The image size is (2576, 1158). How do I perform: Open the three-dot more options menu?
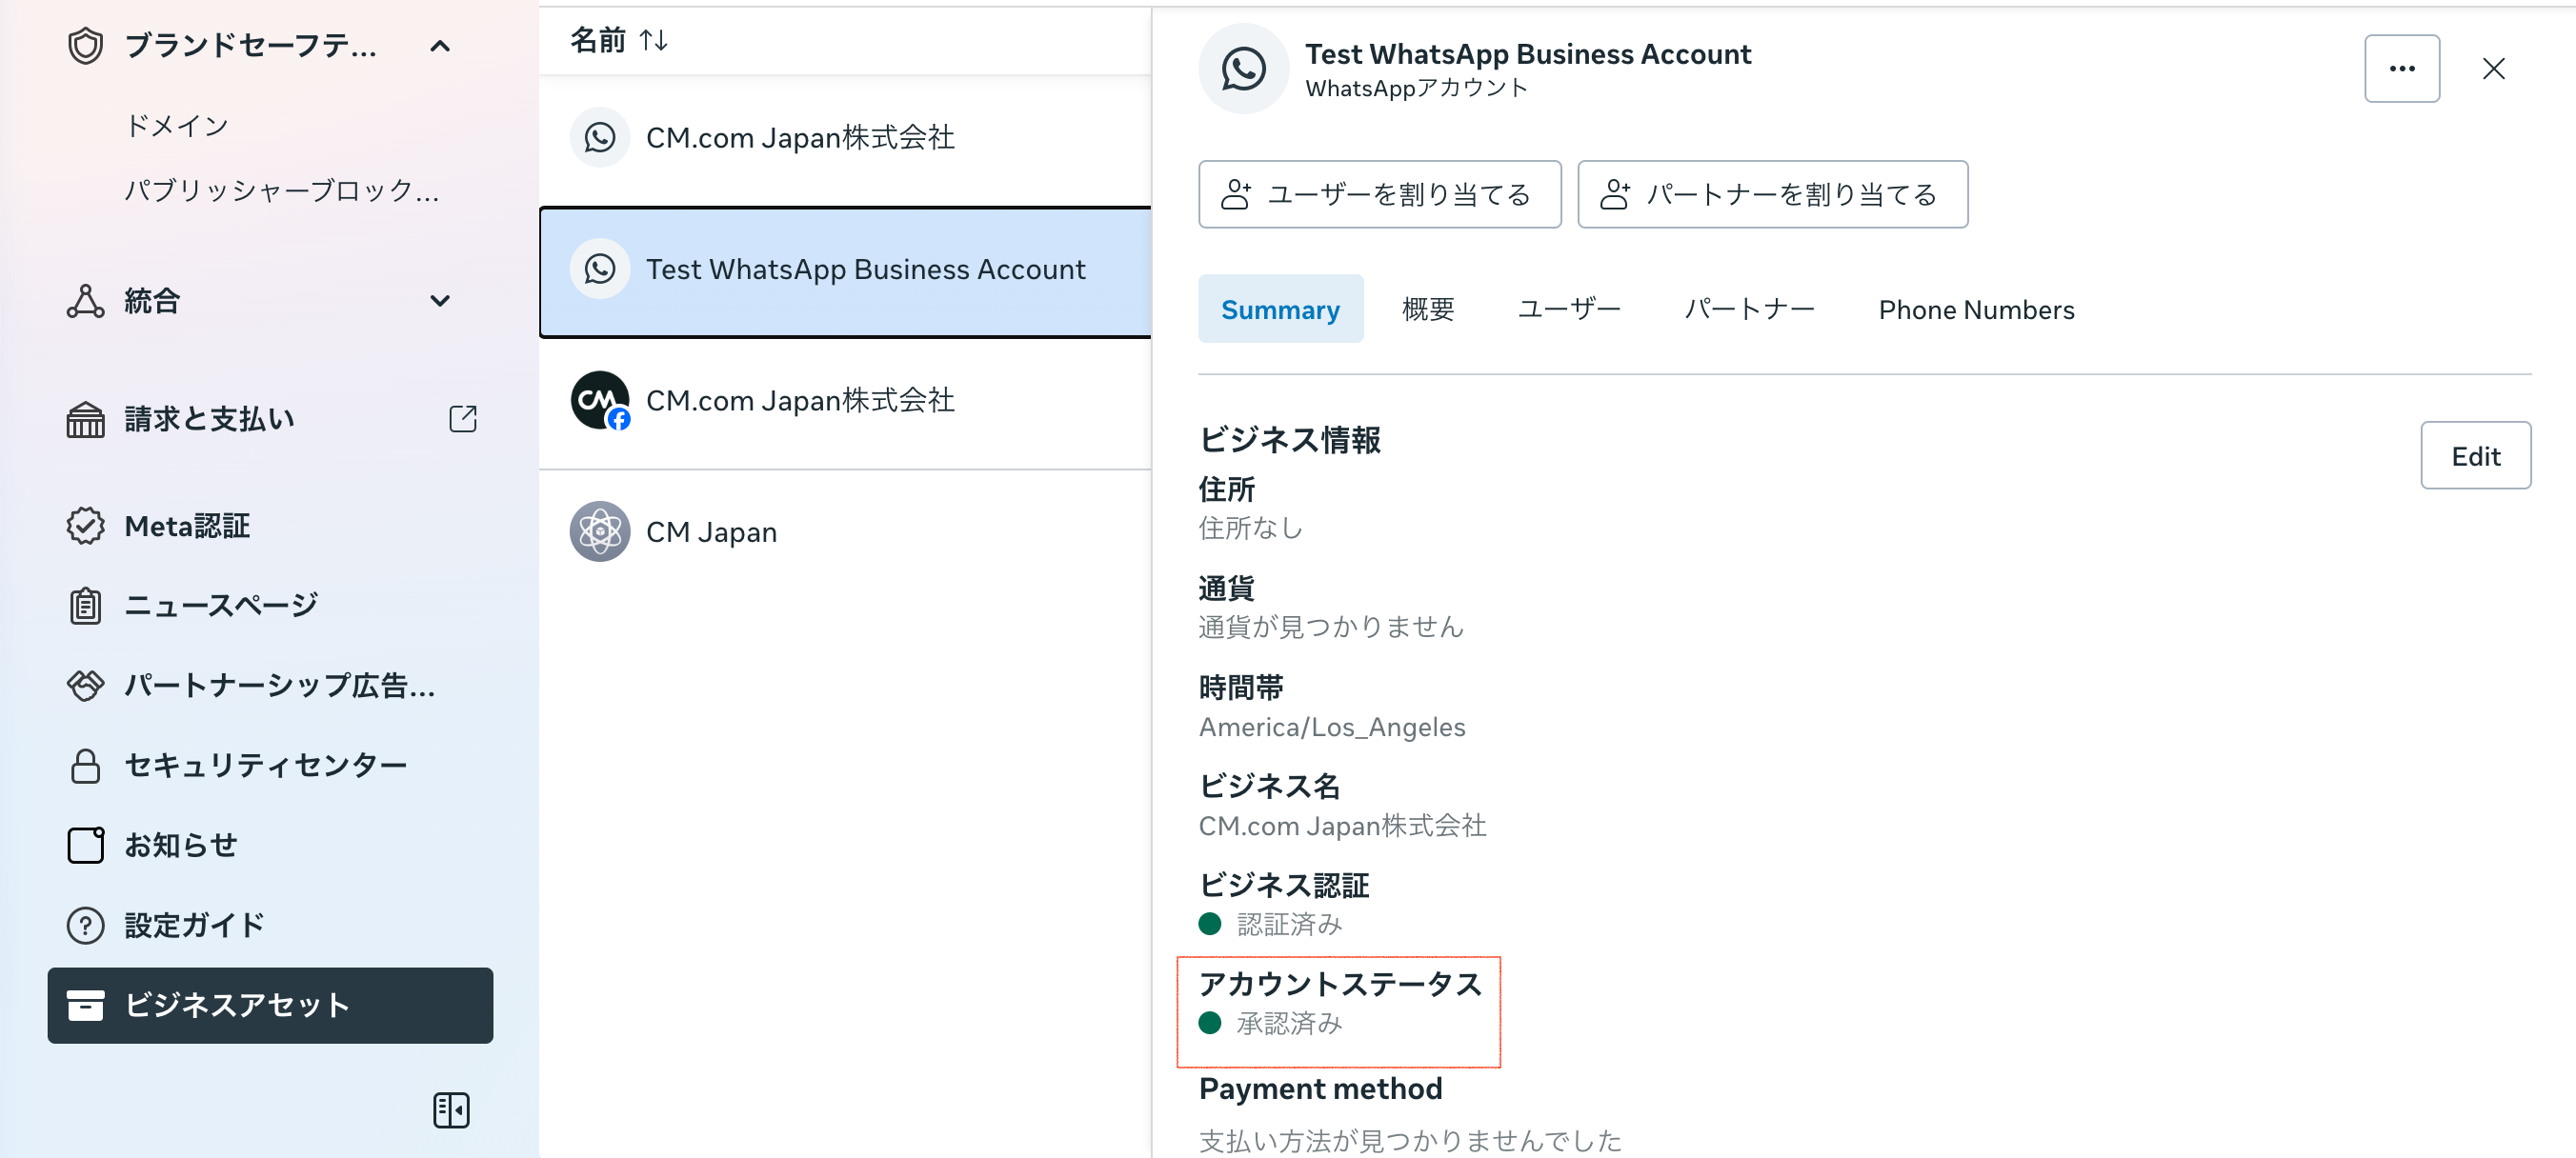click(2400, 69)
